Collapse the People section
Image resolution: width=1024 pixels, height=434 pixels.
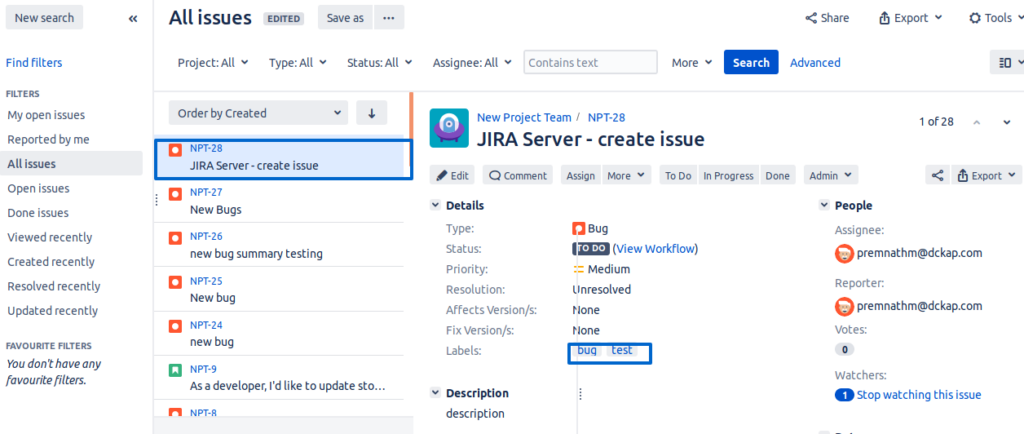[824, 206]
